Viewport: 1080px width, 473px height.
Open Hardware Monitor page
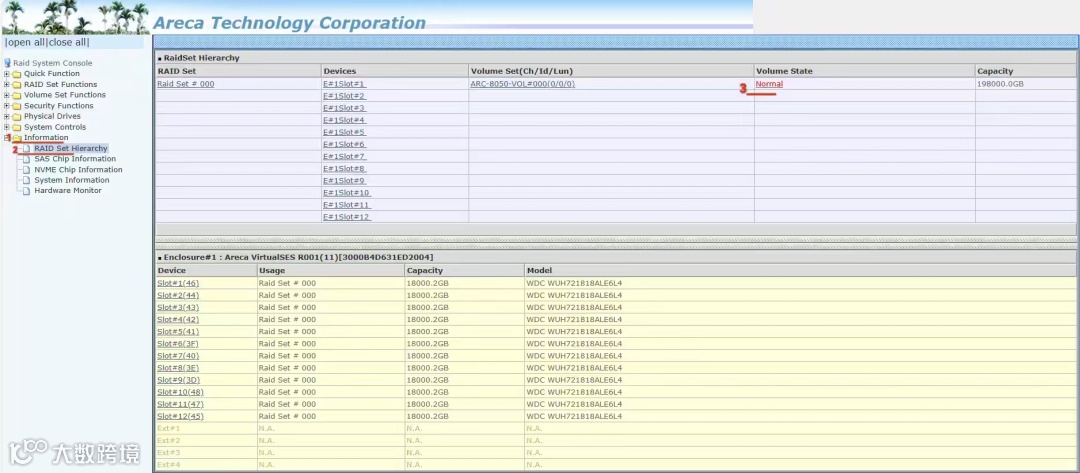(x=68, y=191)
